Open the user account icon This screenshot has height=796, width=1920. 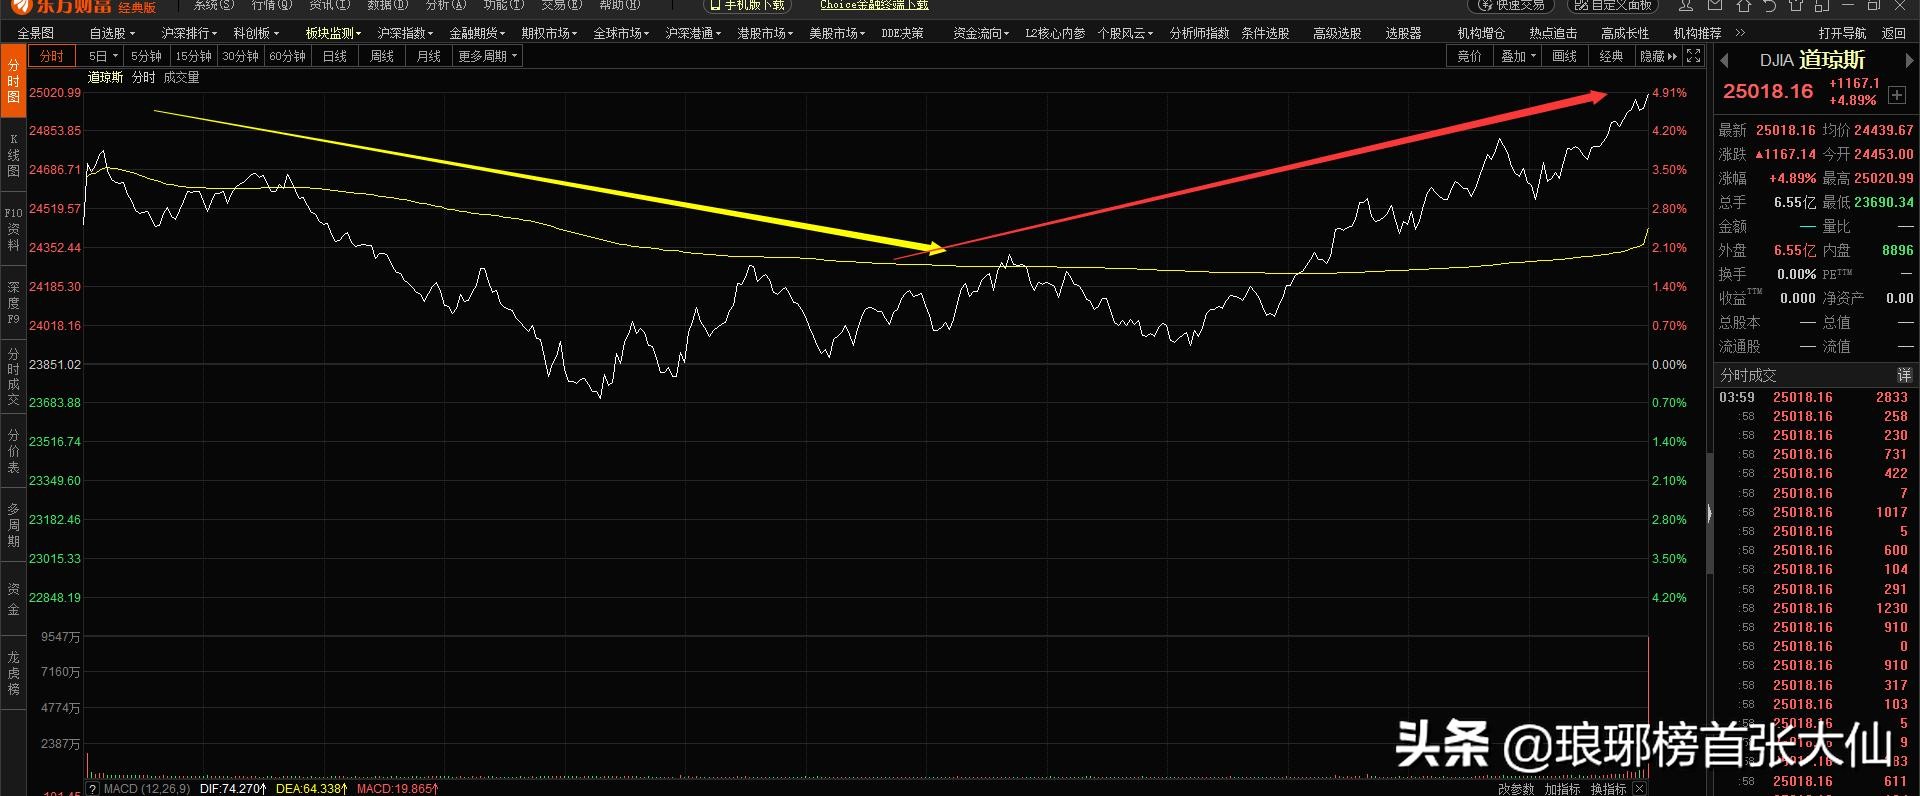[1686, 5]
